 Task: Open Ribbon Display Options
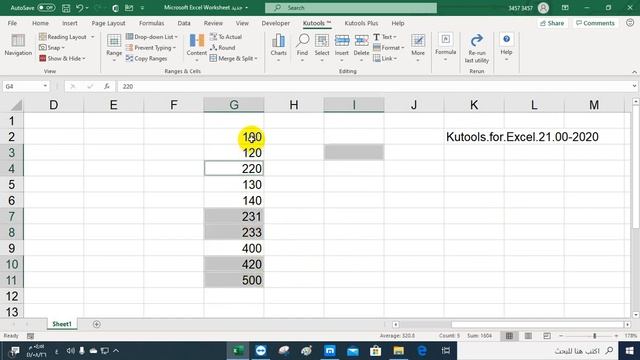tap(565, 8)
